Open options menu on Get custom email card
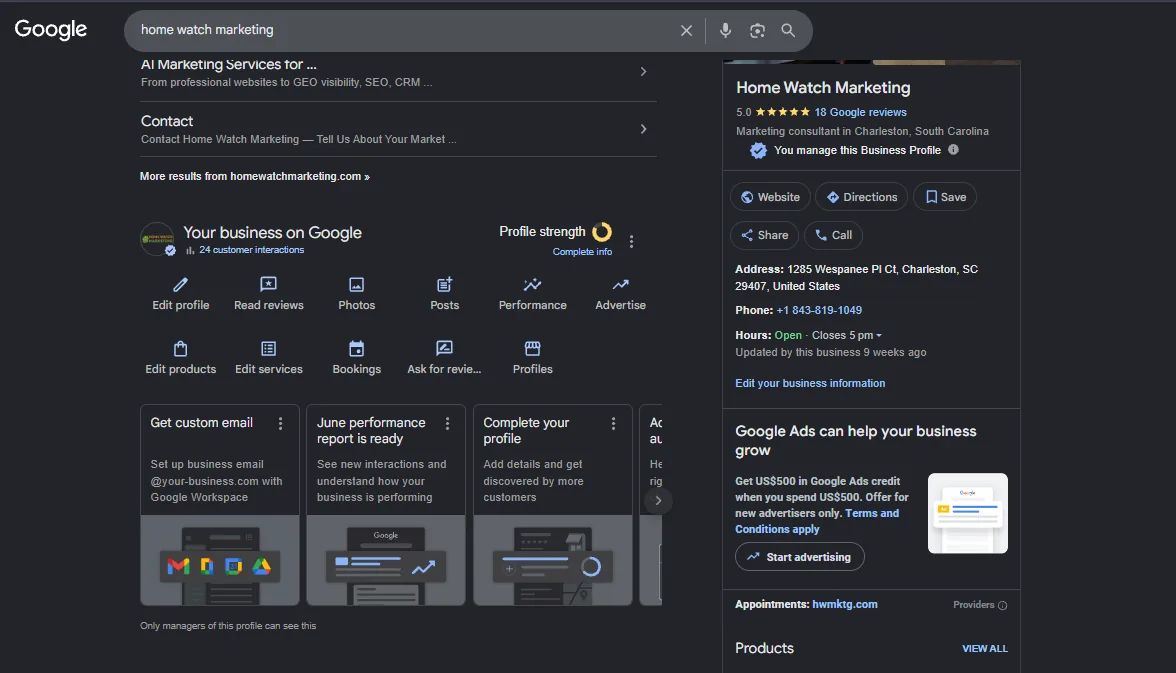1176x673 pixels. 280,424
